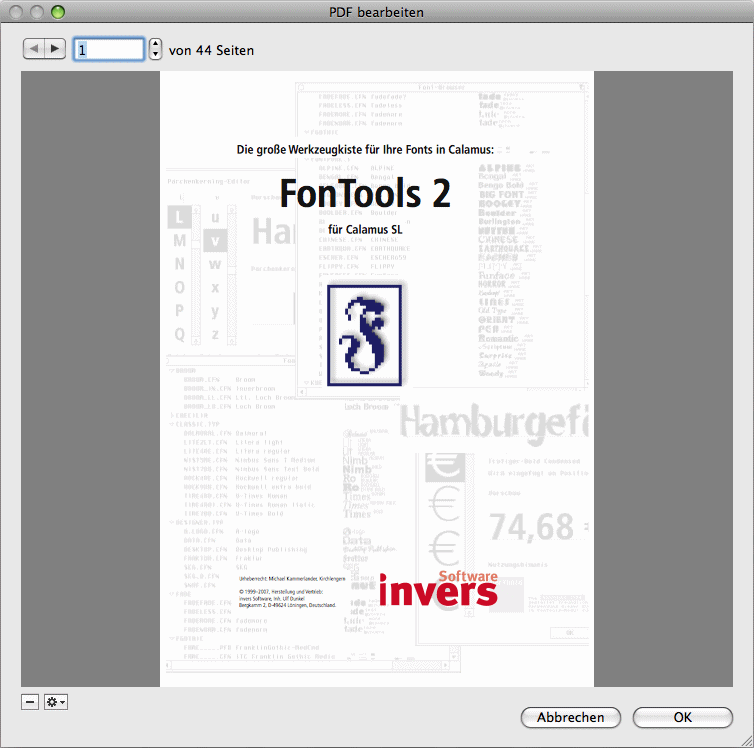Cancel with the Abbrechen button
This screenshot has width=754, height=748.
coord(571,717)
